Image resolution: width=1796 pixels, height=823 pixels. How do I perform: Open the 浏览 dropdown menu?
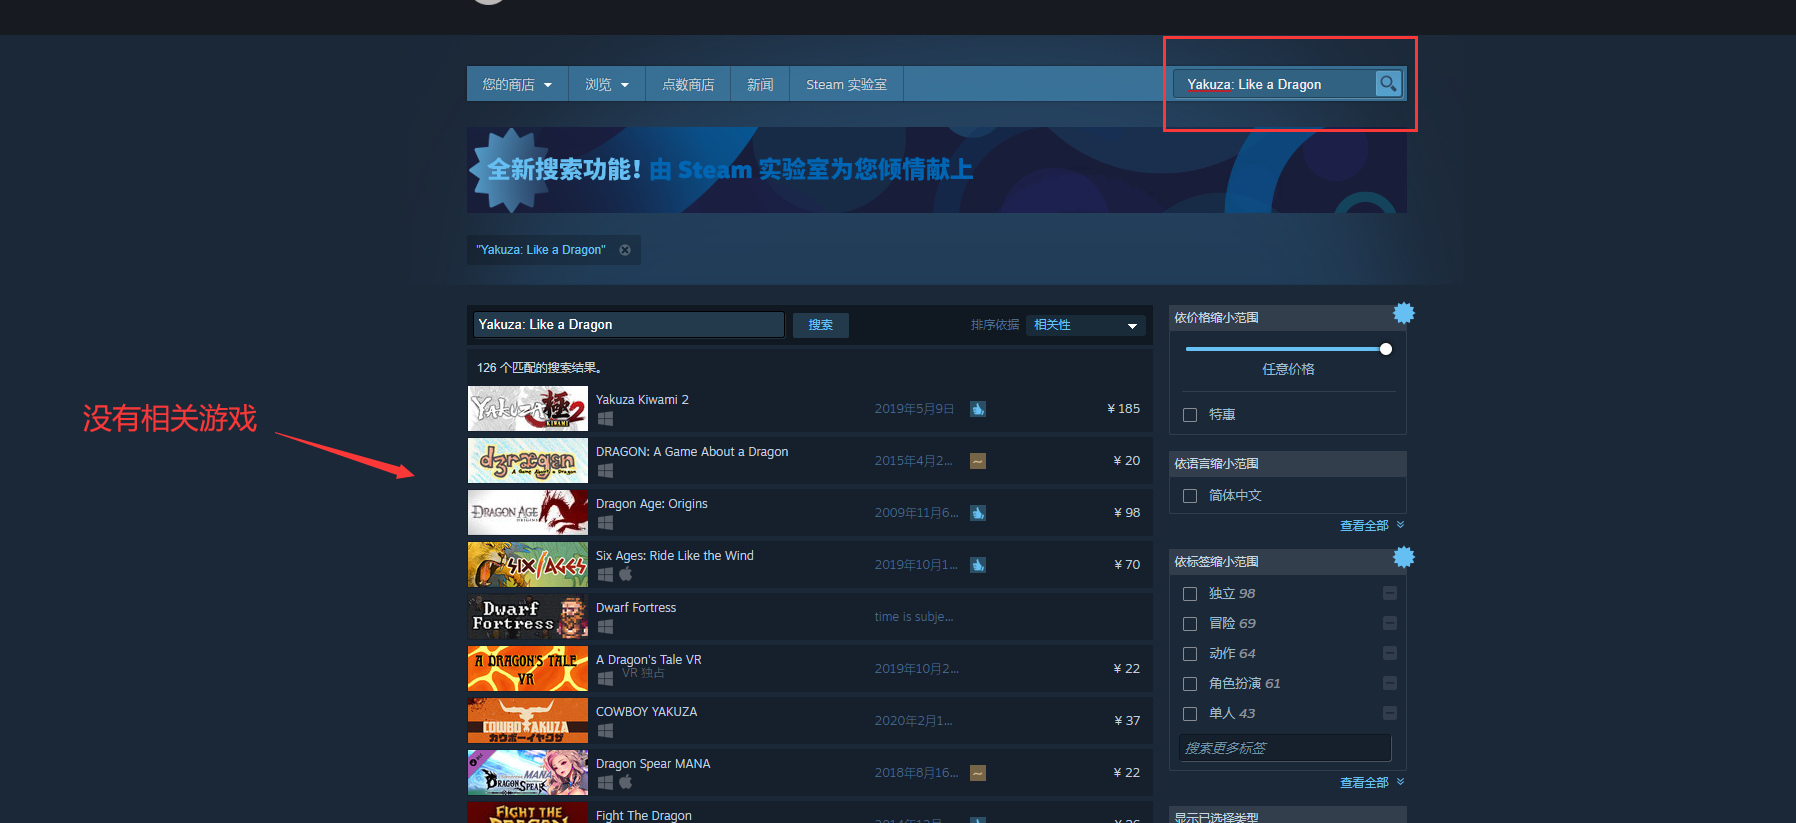click(x=607, y=84)
